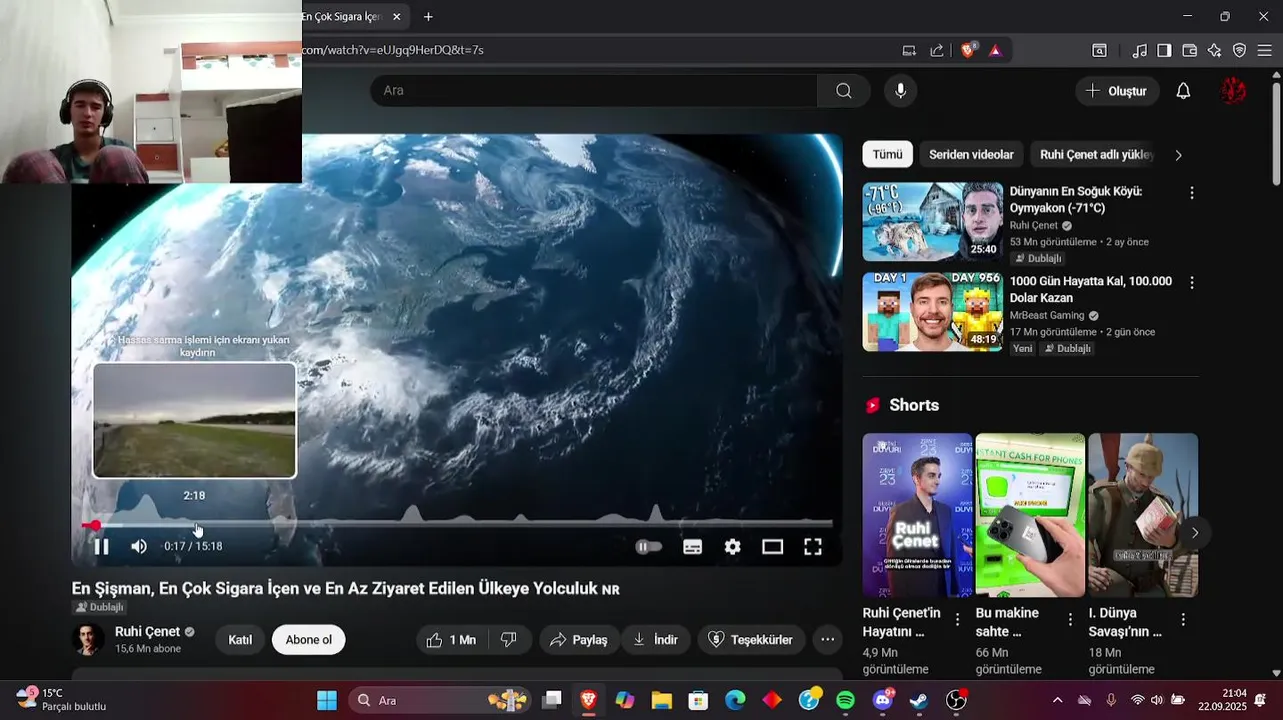The height and width of the screenshot is (720, 1283).
Task: Pause the playing YouTube video
Action: 101,546
